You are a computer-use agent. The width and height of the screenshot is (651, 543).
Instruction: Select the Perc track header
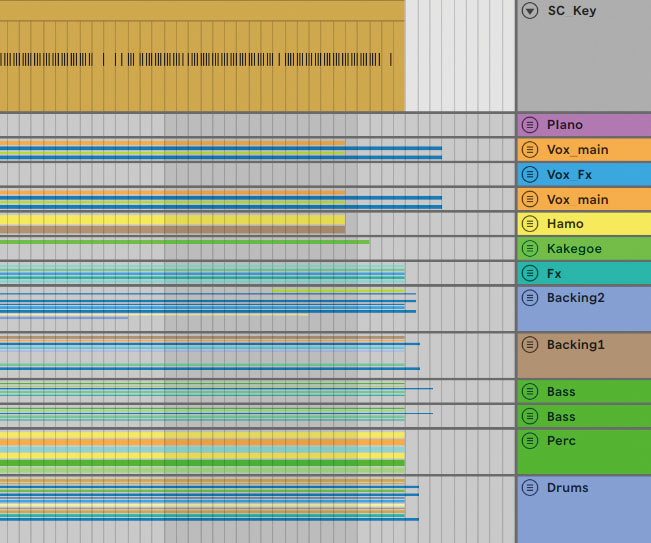(584, 452)
